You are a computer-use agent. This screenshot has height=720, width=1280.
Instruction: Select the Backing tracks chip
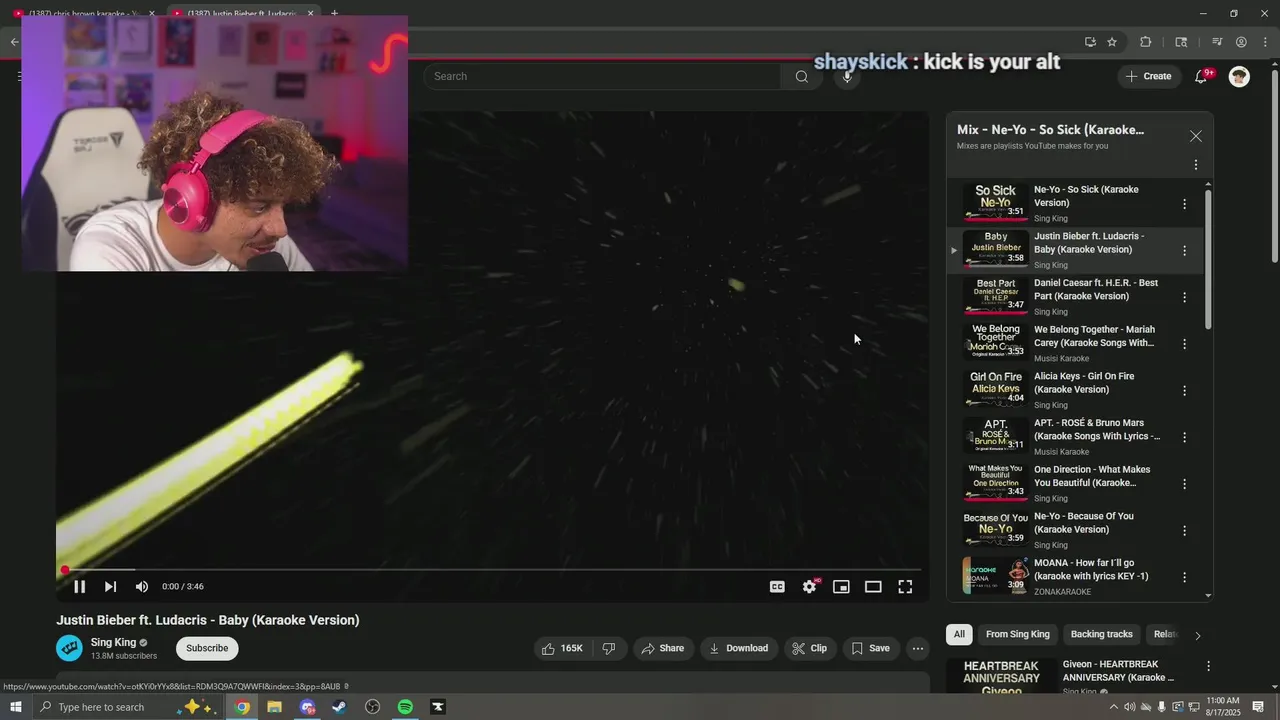(1101, 634)
